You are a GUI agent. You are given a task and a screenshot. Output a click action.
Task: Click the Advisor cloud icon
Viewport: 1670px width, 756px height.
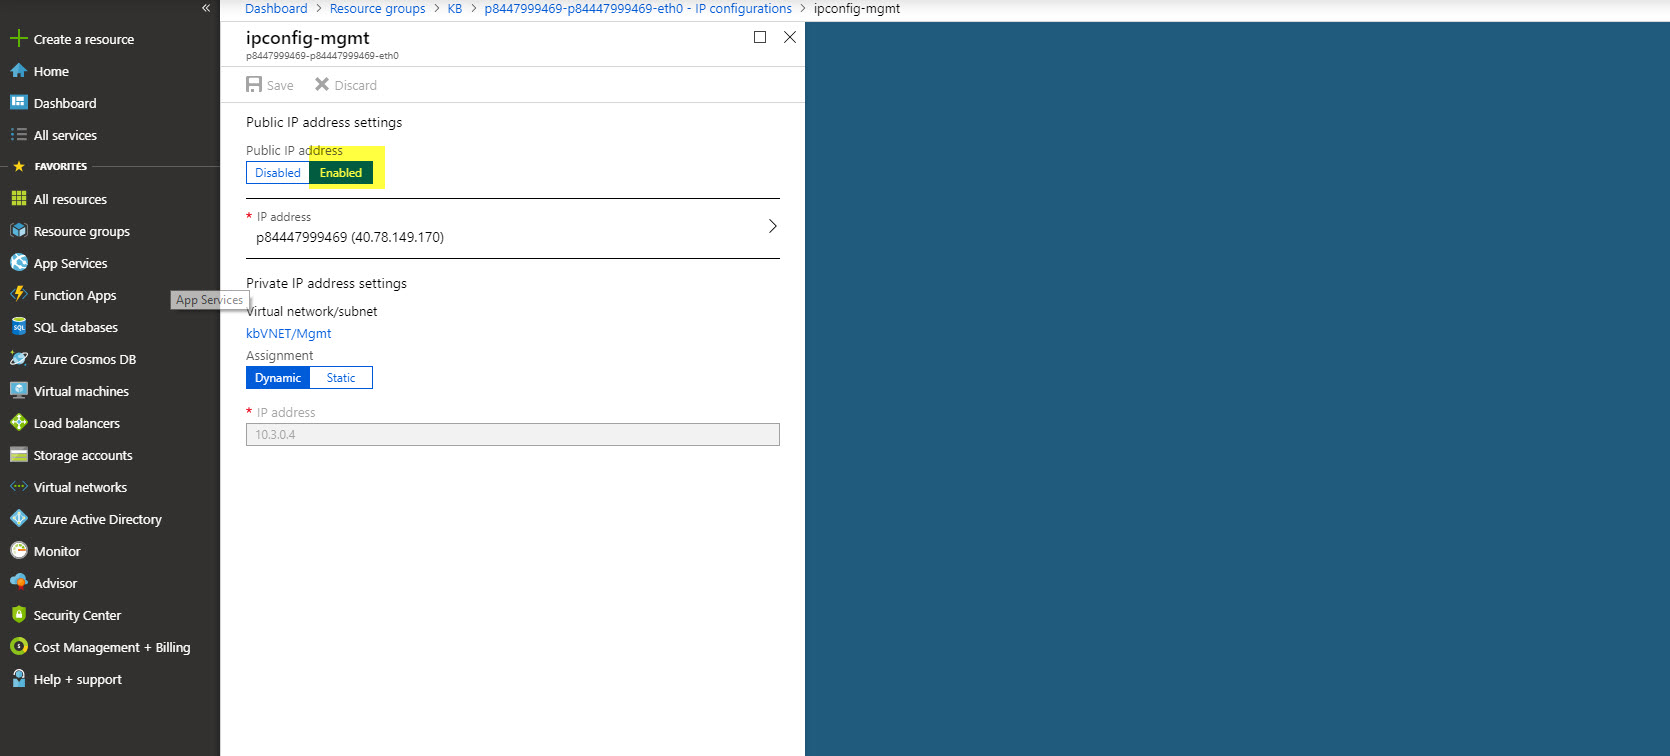pyautogui.click(x=18, y=583)
